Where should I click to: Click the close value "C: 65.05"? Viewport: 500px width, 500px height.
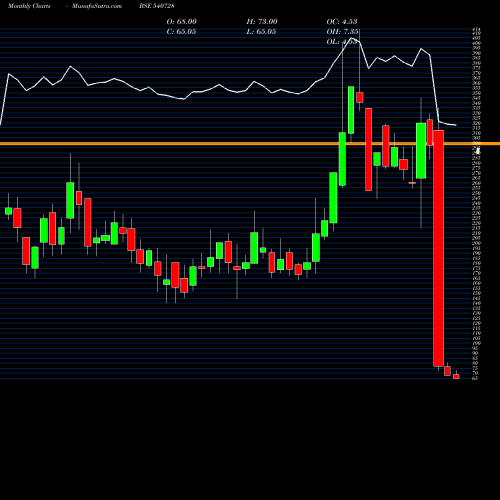(181, 32)
